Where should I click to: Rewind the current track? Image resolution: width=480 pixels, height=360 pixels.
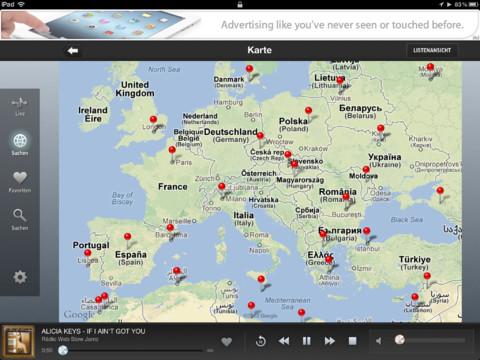(x=284, y=341)
